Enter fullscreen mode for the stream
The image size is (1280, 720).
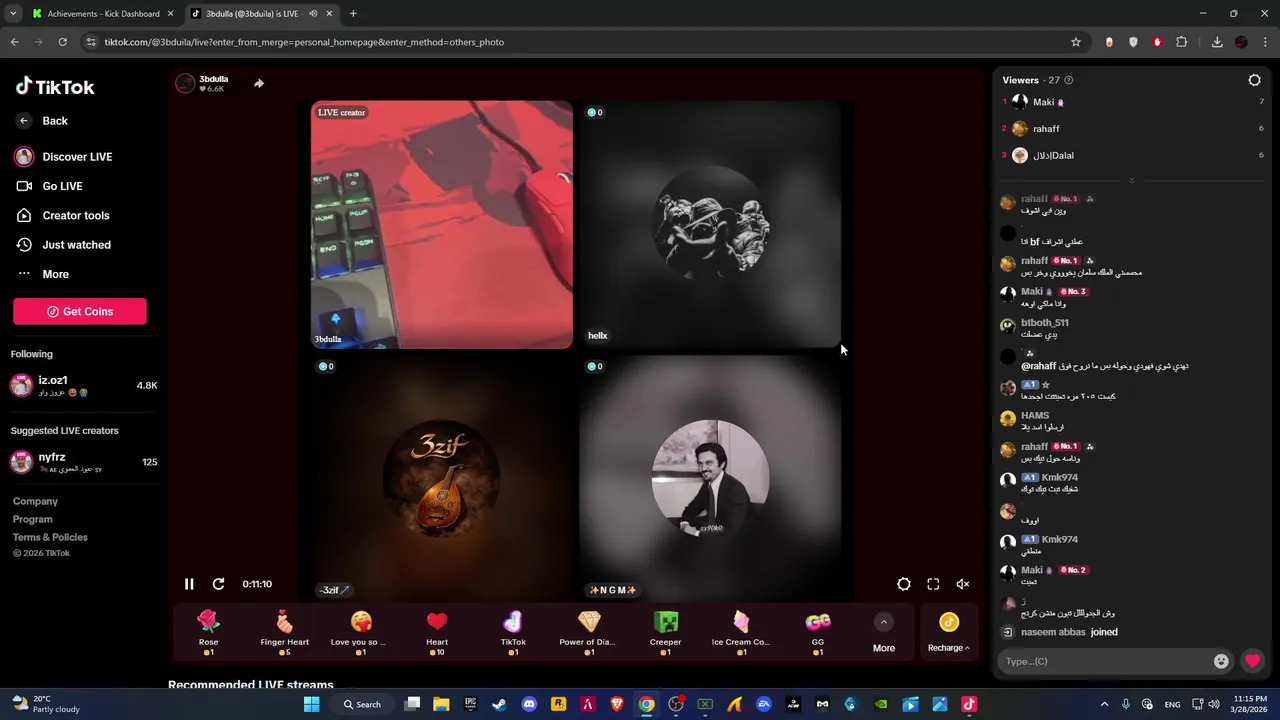point(933,584)
